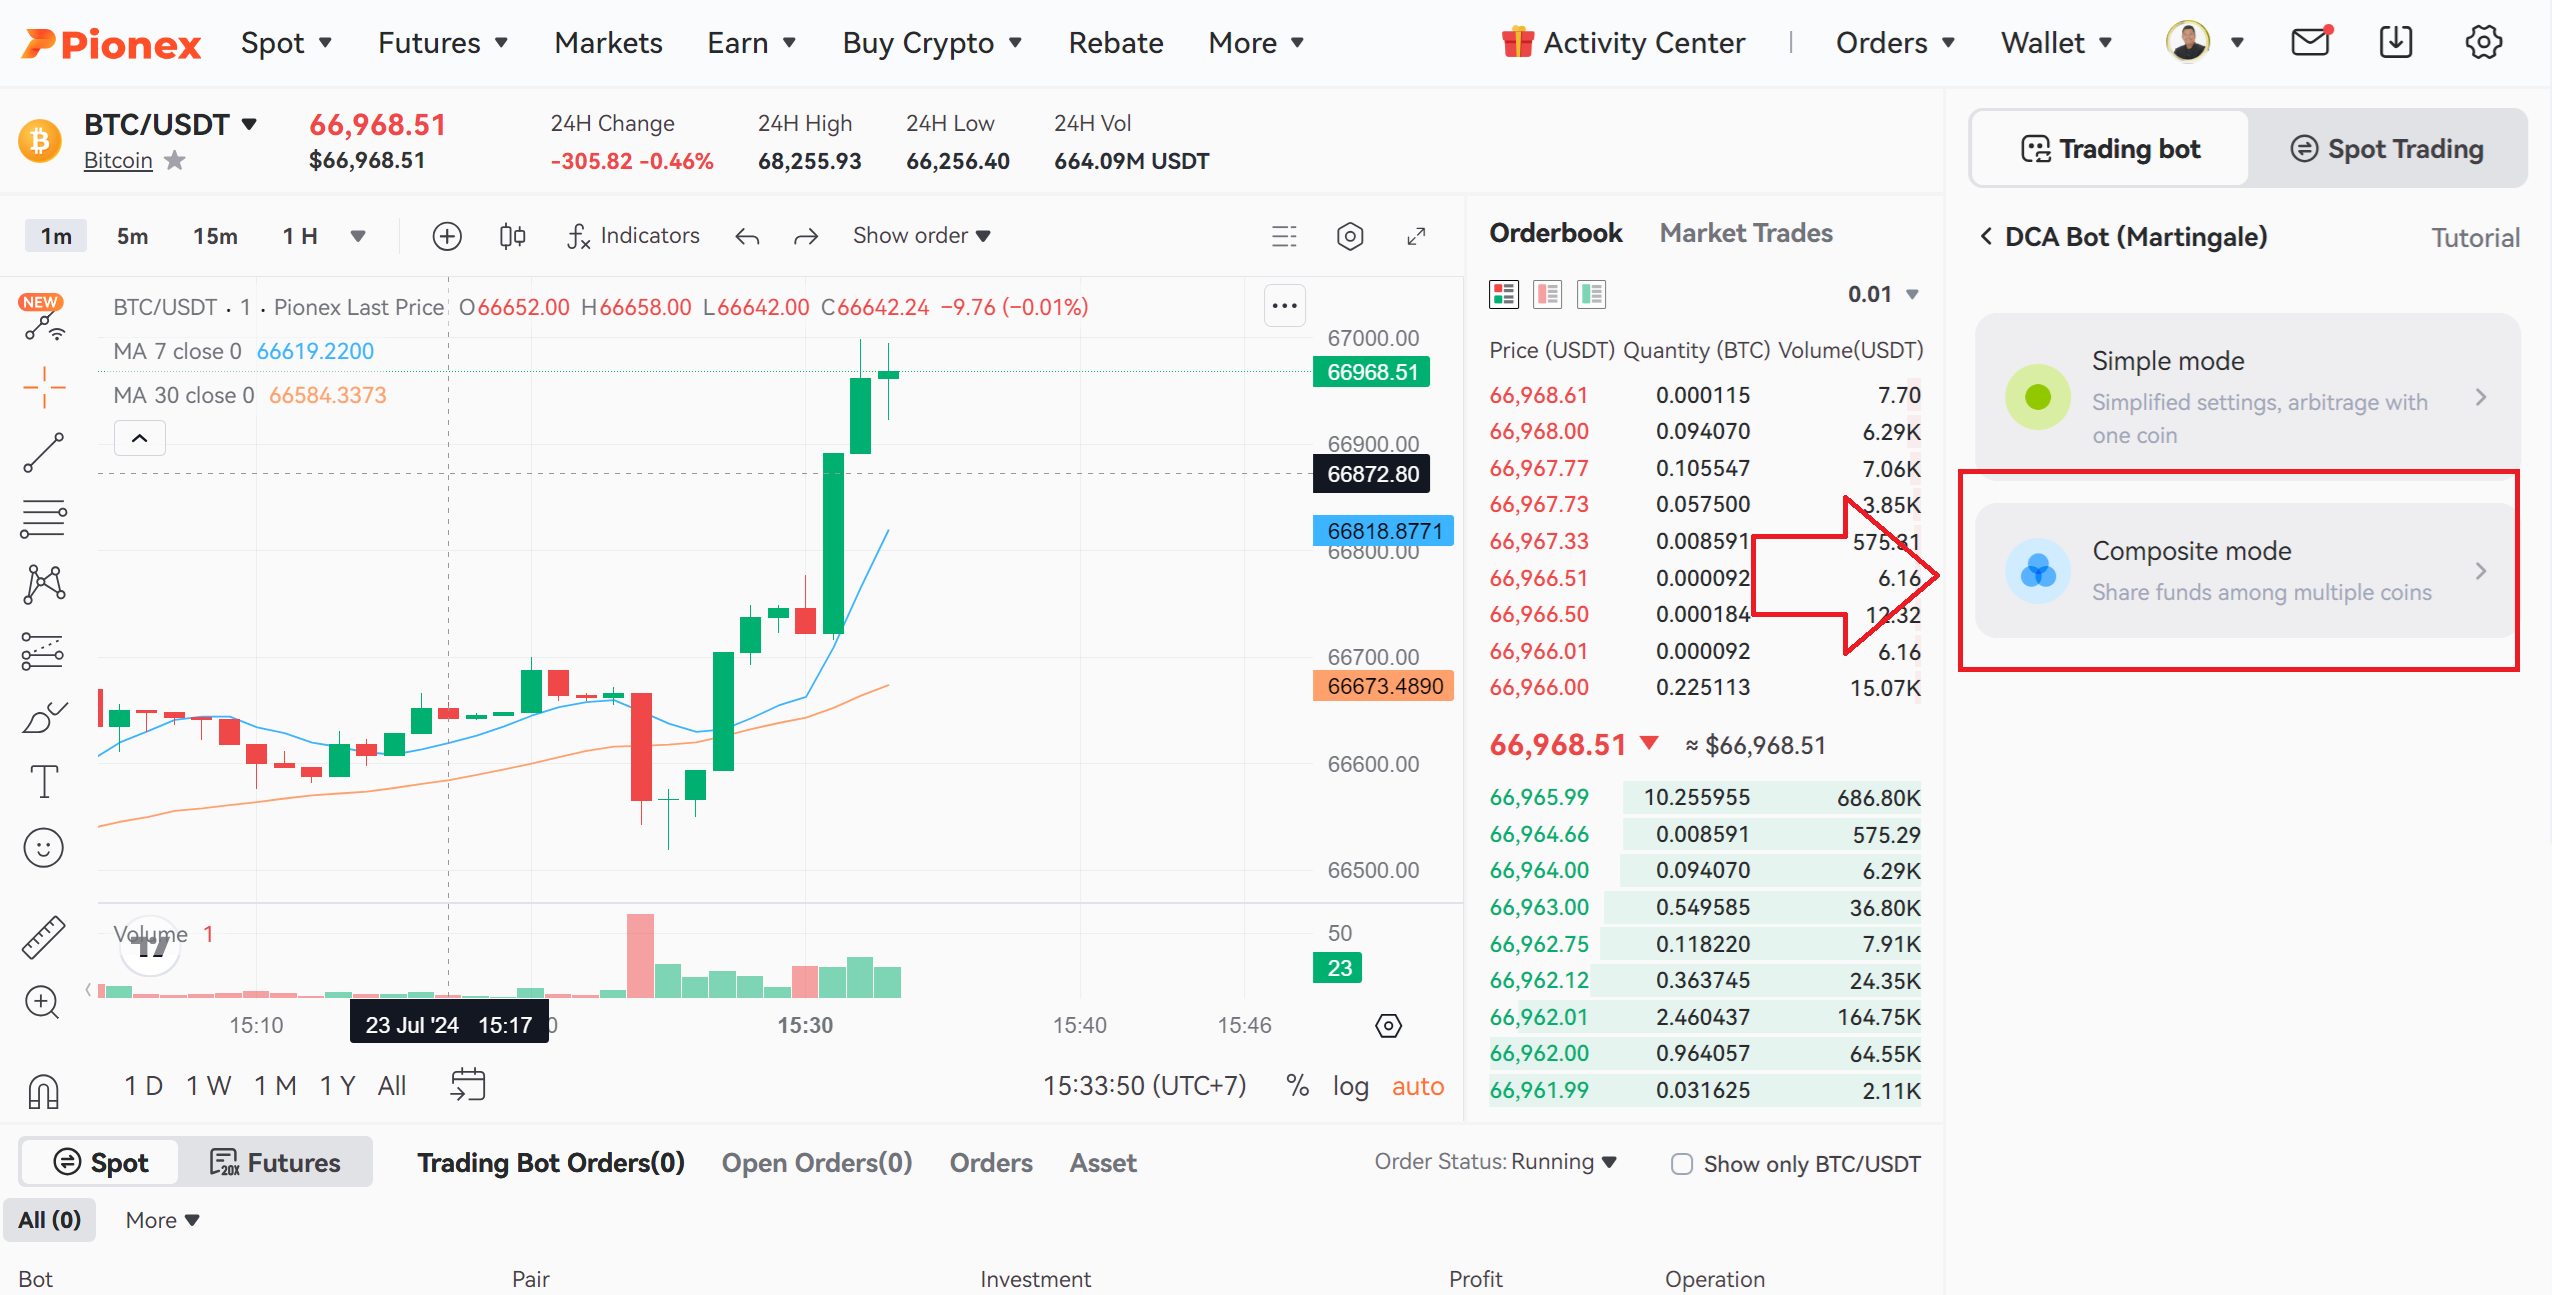Viewport: 2552px width, 1295px height.
Task: Toggle log scale on chart
Action: [1350, 1087]
